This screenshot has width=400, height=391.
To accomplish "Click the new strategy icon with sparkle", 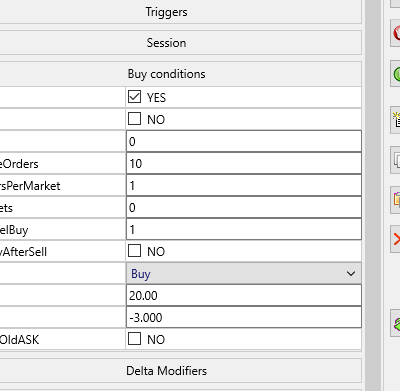I will coord(396,120).
